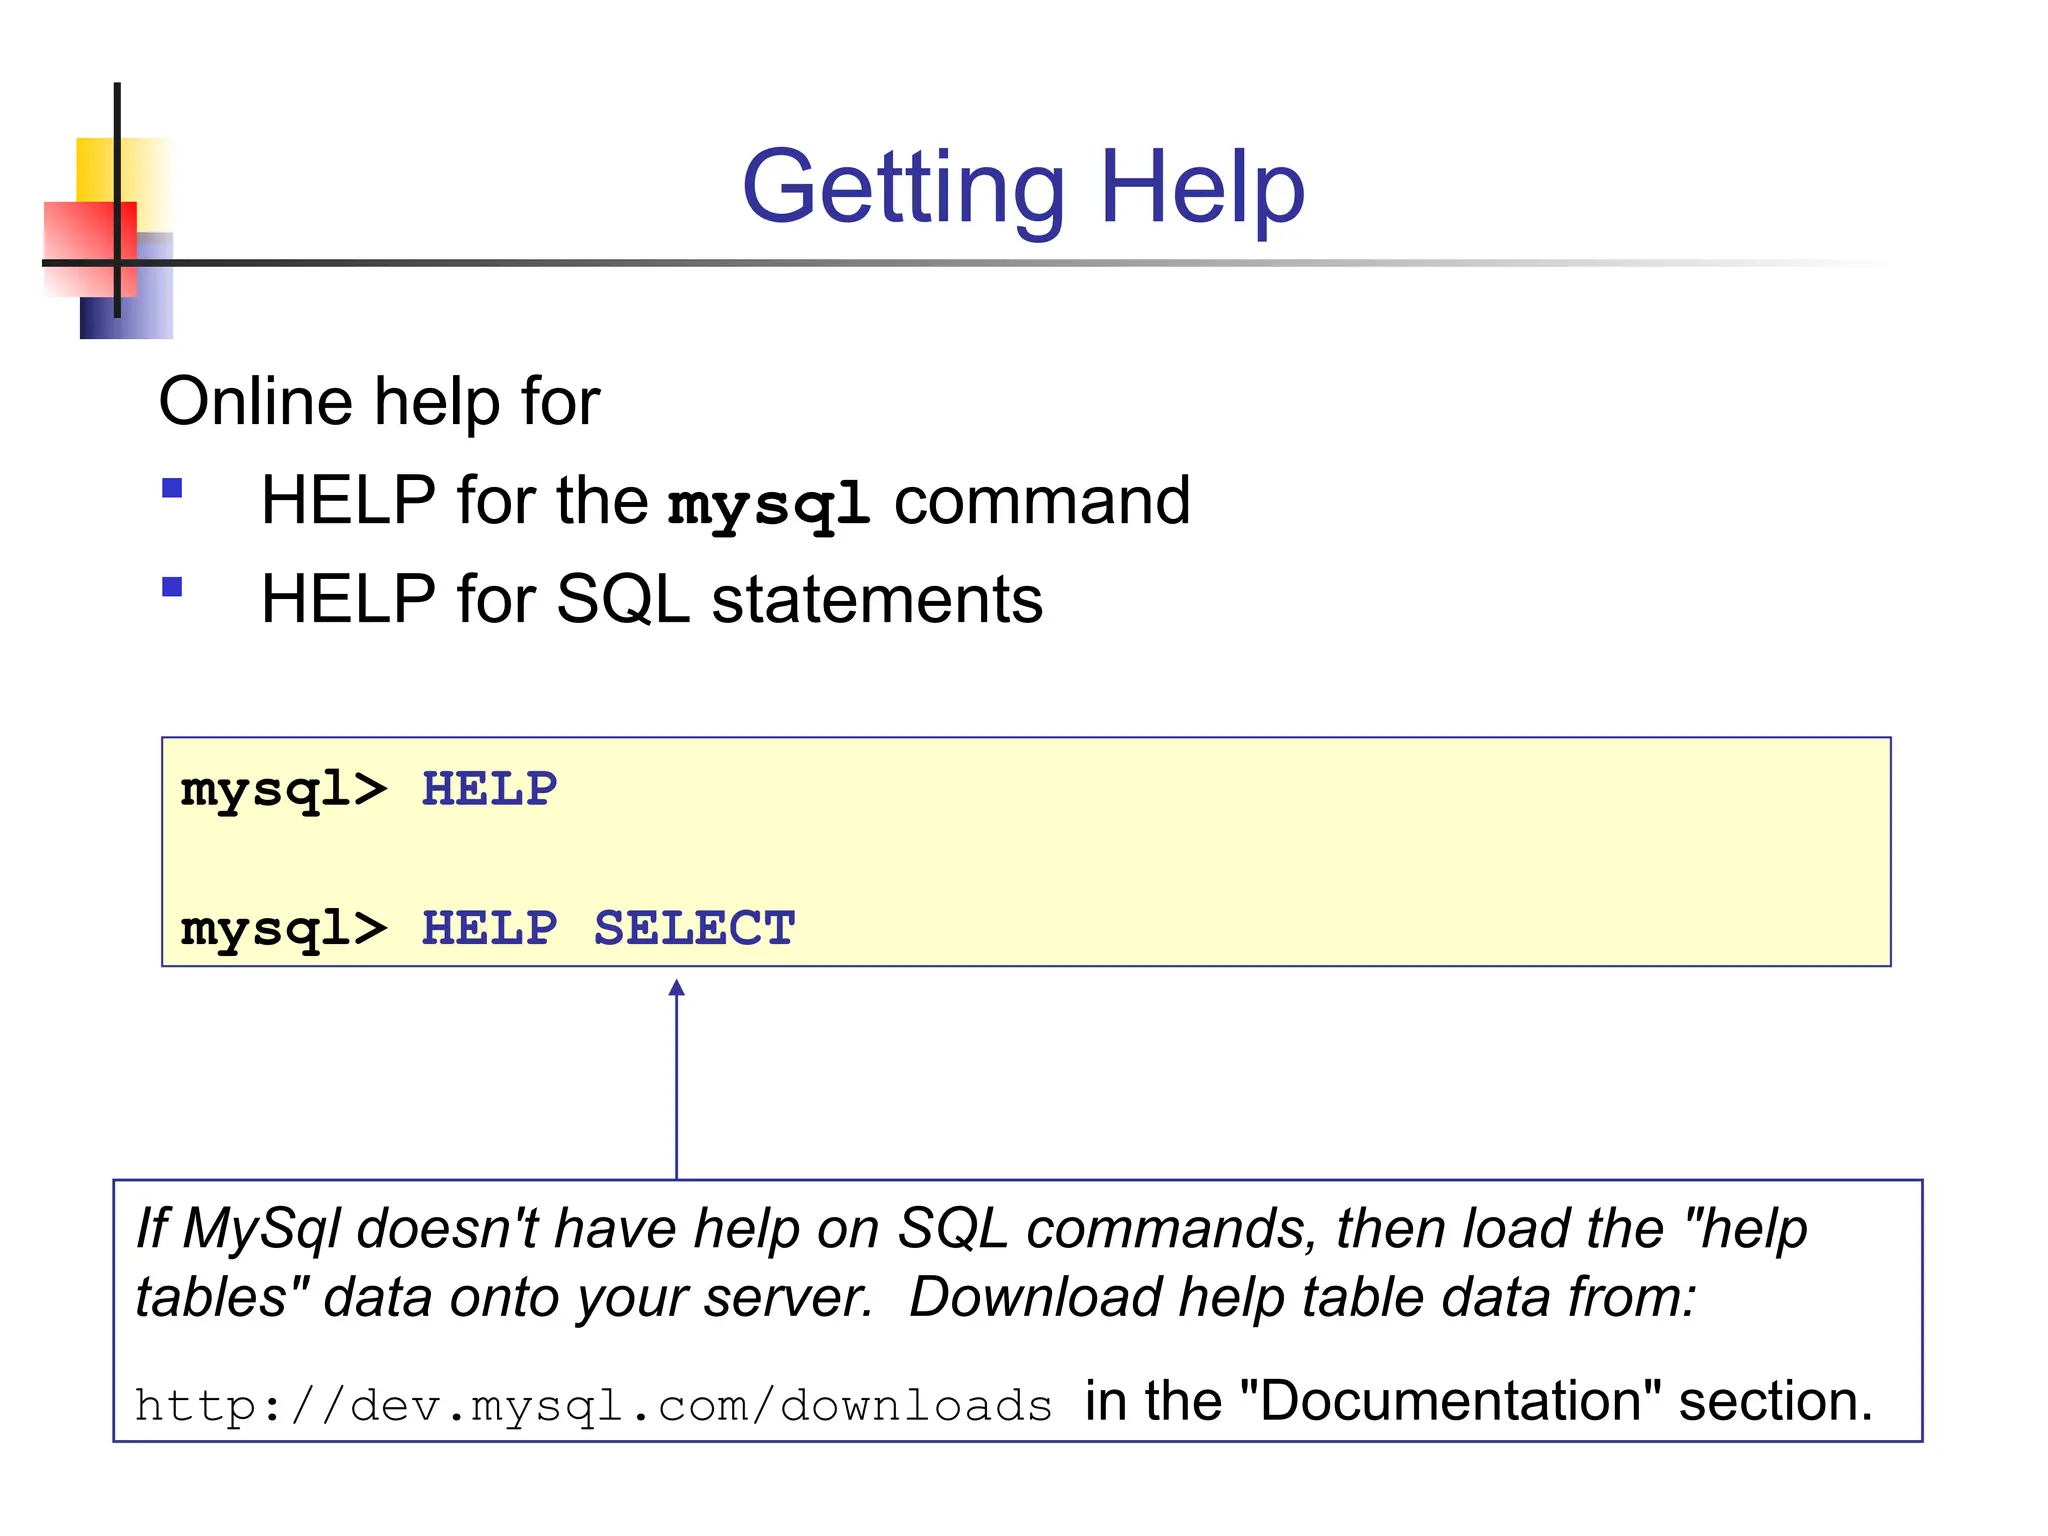Click the arrowhead pointing at the code box
2048x1536 pixels.
pyautogui.click(x=676, y=988)
